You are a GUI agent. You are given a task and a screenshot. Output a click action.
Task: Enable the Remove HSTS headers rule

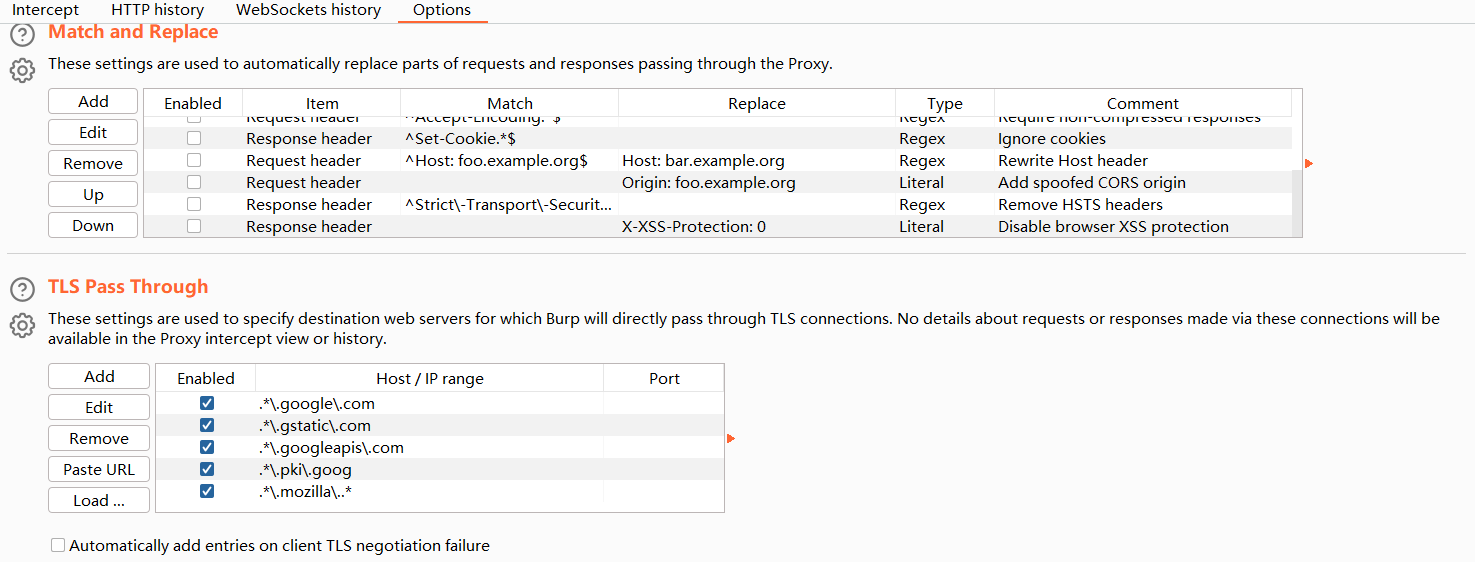coord(194,204)
